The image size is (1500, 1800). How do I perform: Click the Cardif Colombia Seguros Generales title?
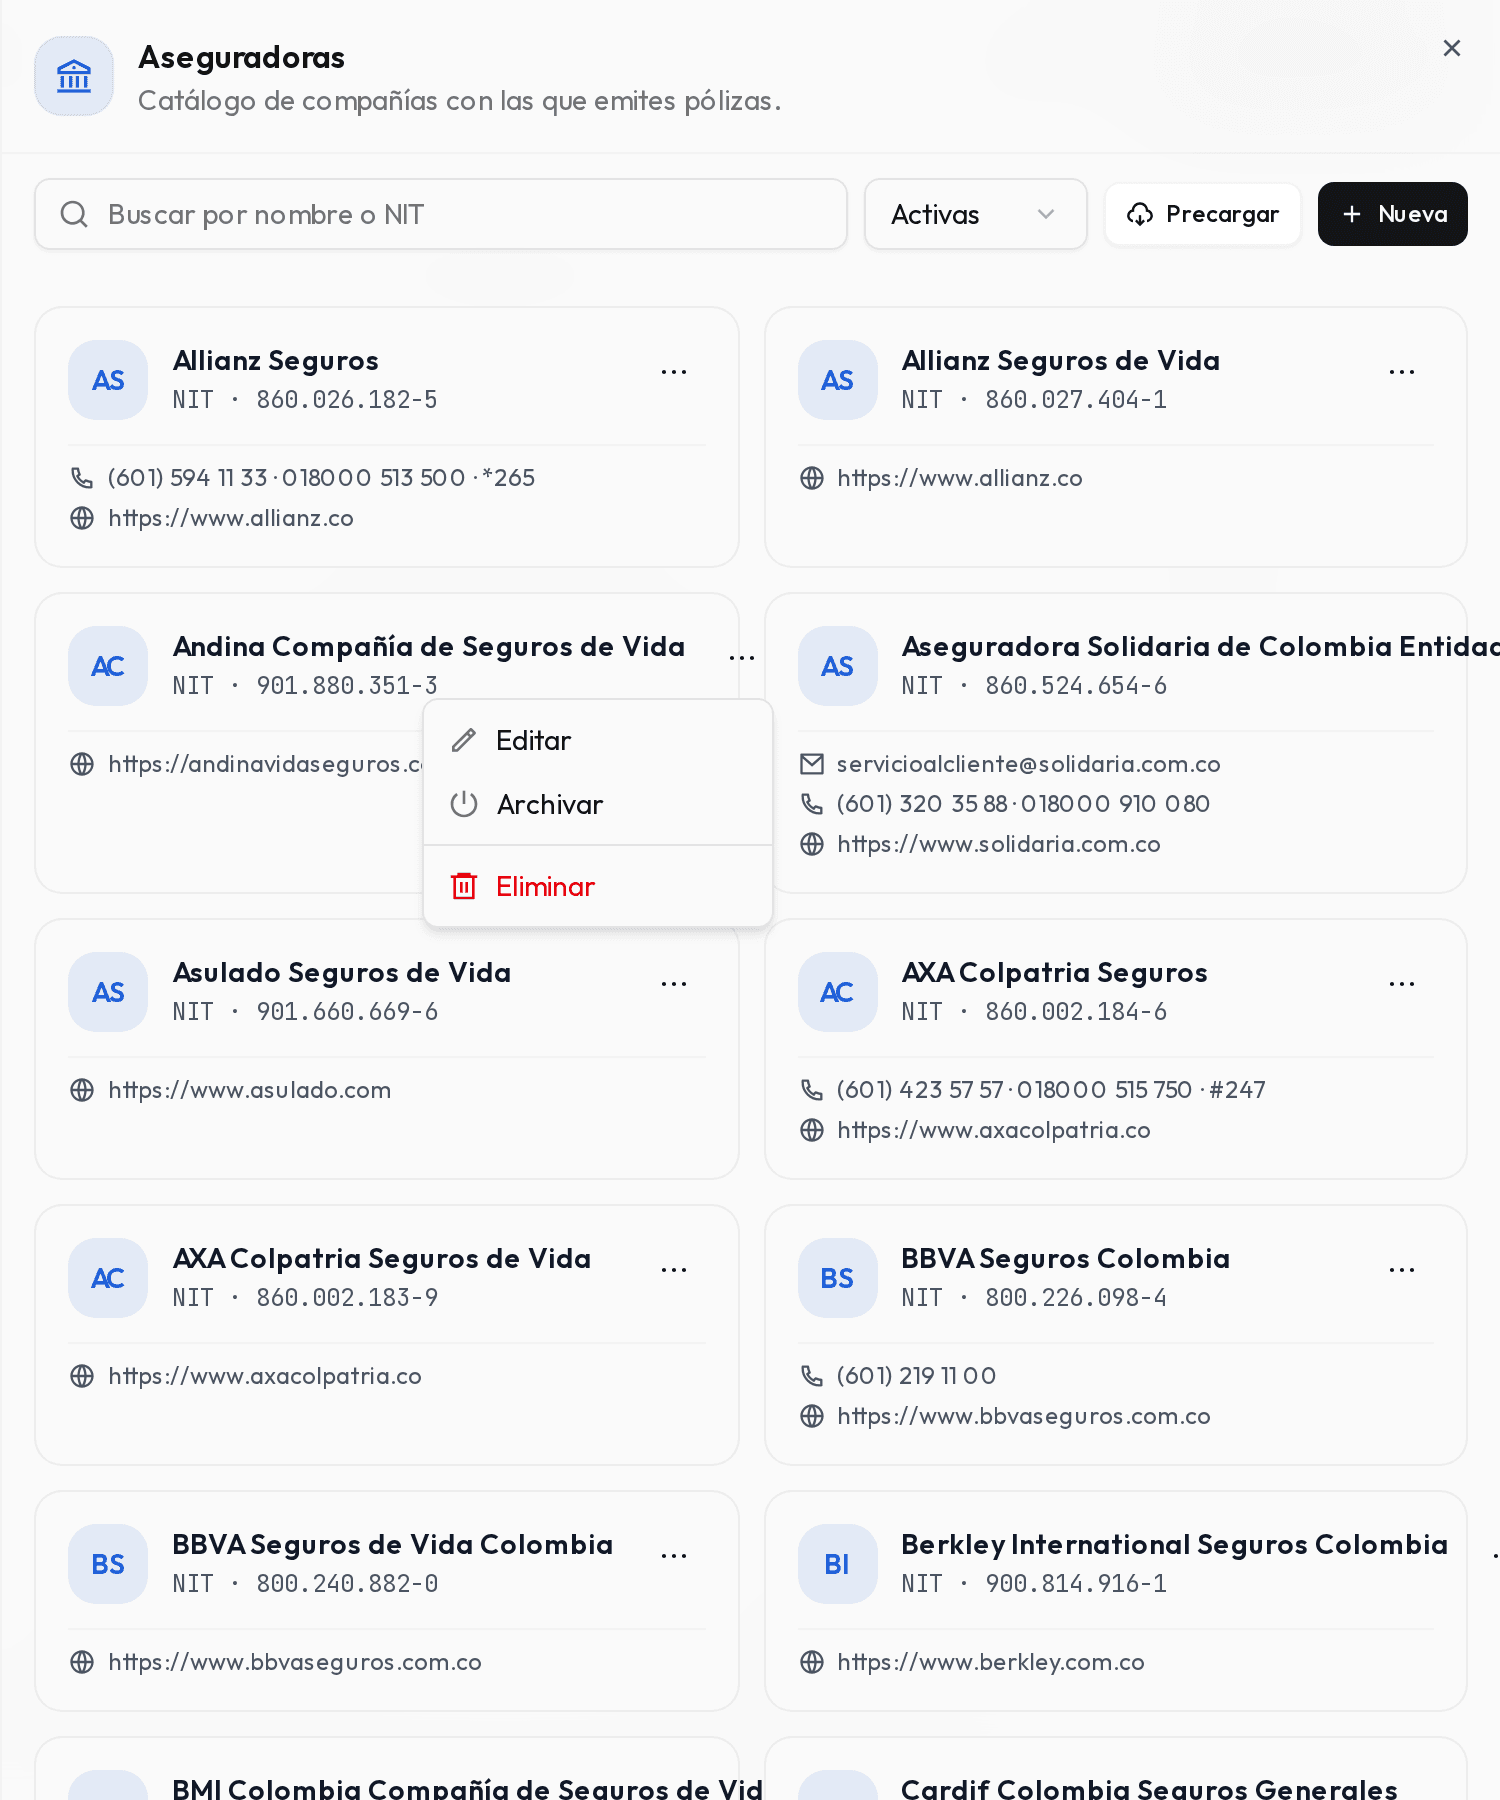[x=1150, y=1788]
